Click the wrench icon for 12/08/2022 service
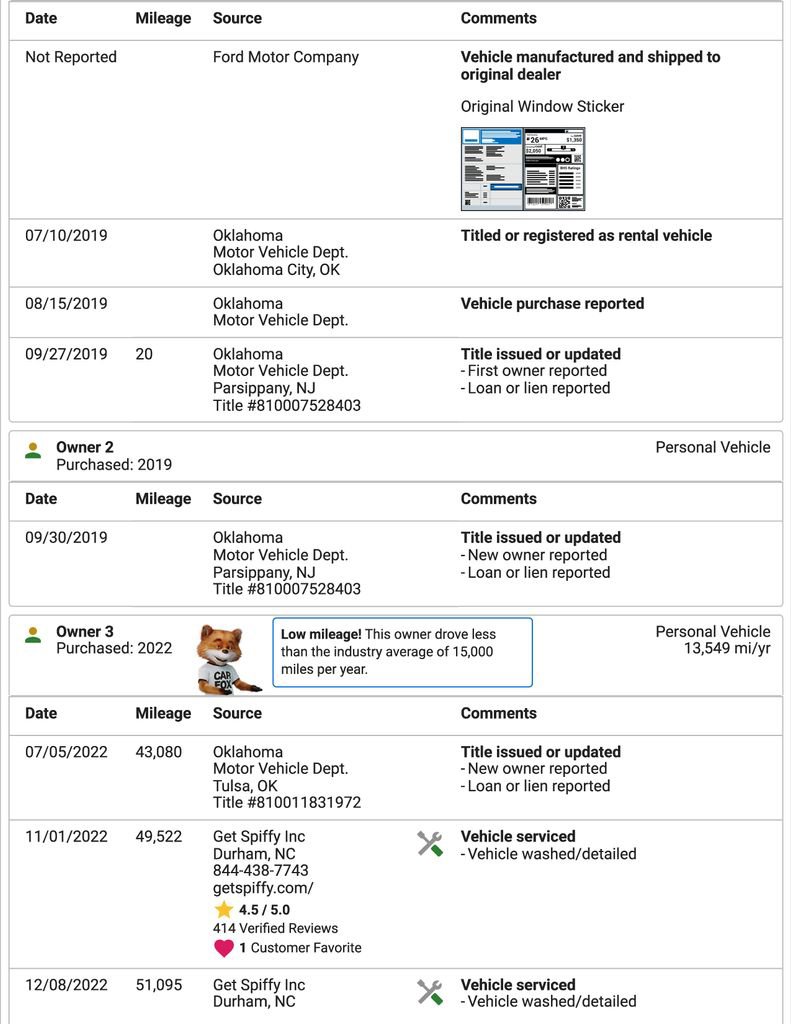Viewport: 791px width, 1024px height. (430, 992)
